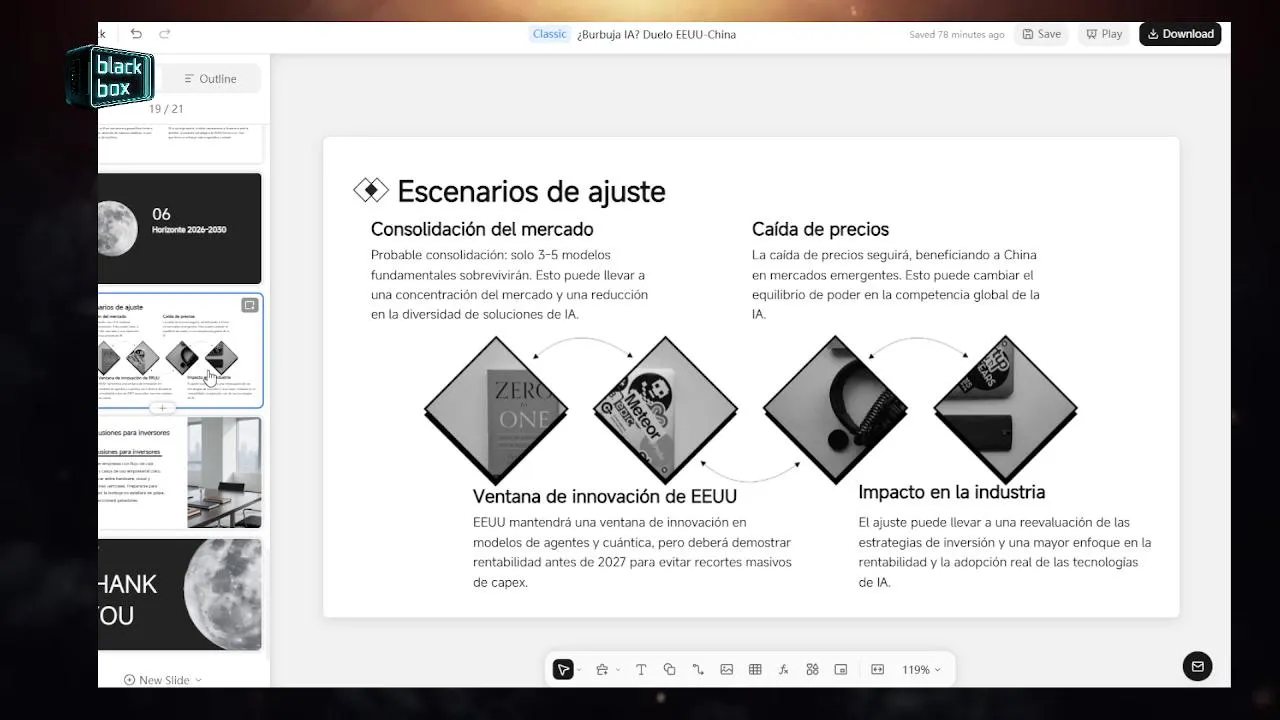Select the Consolidación del mercado heading
The image size is (1280, 720).
coord(482,229)
